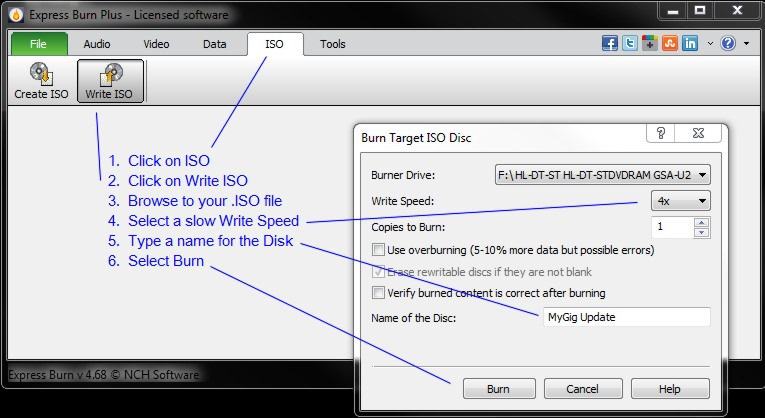This screenshot has width=765, height=418.
Task: Click the 'Write Speed:' label
Action: pos(403,201)
